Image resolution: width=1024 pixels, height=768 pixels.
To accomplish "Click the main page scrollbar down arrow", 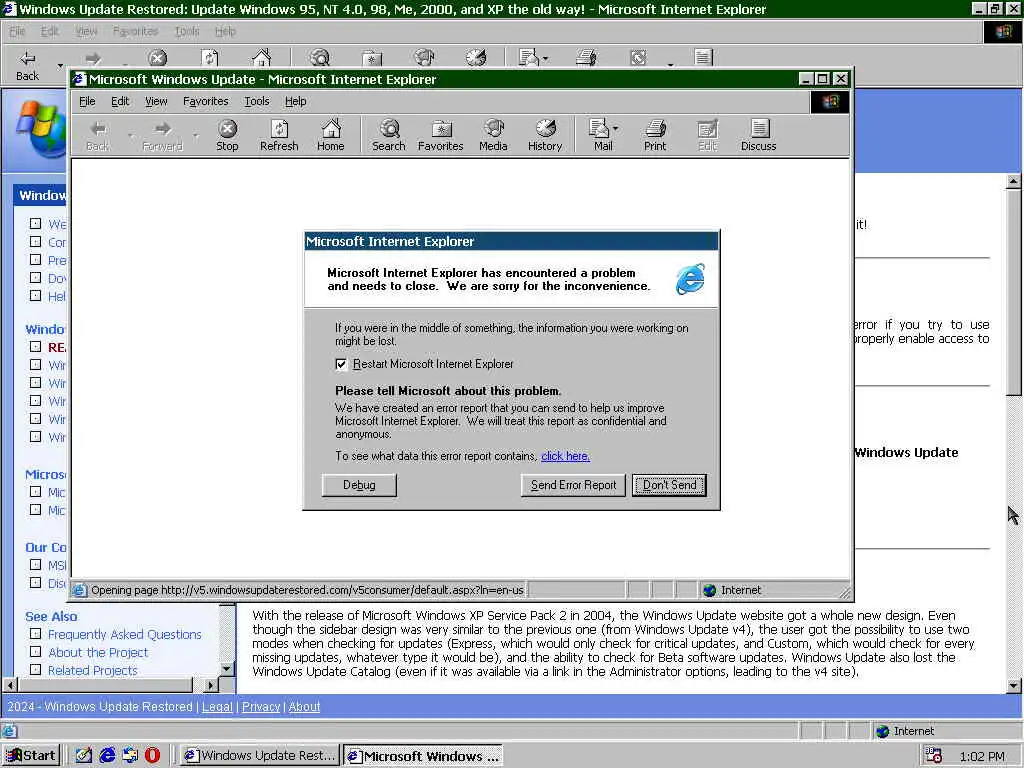I will pos(1014,686).
